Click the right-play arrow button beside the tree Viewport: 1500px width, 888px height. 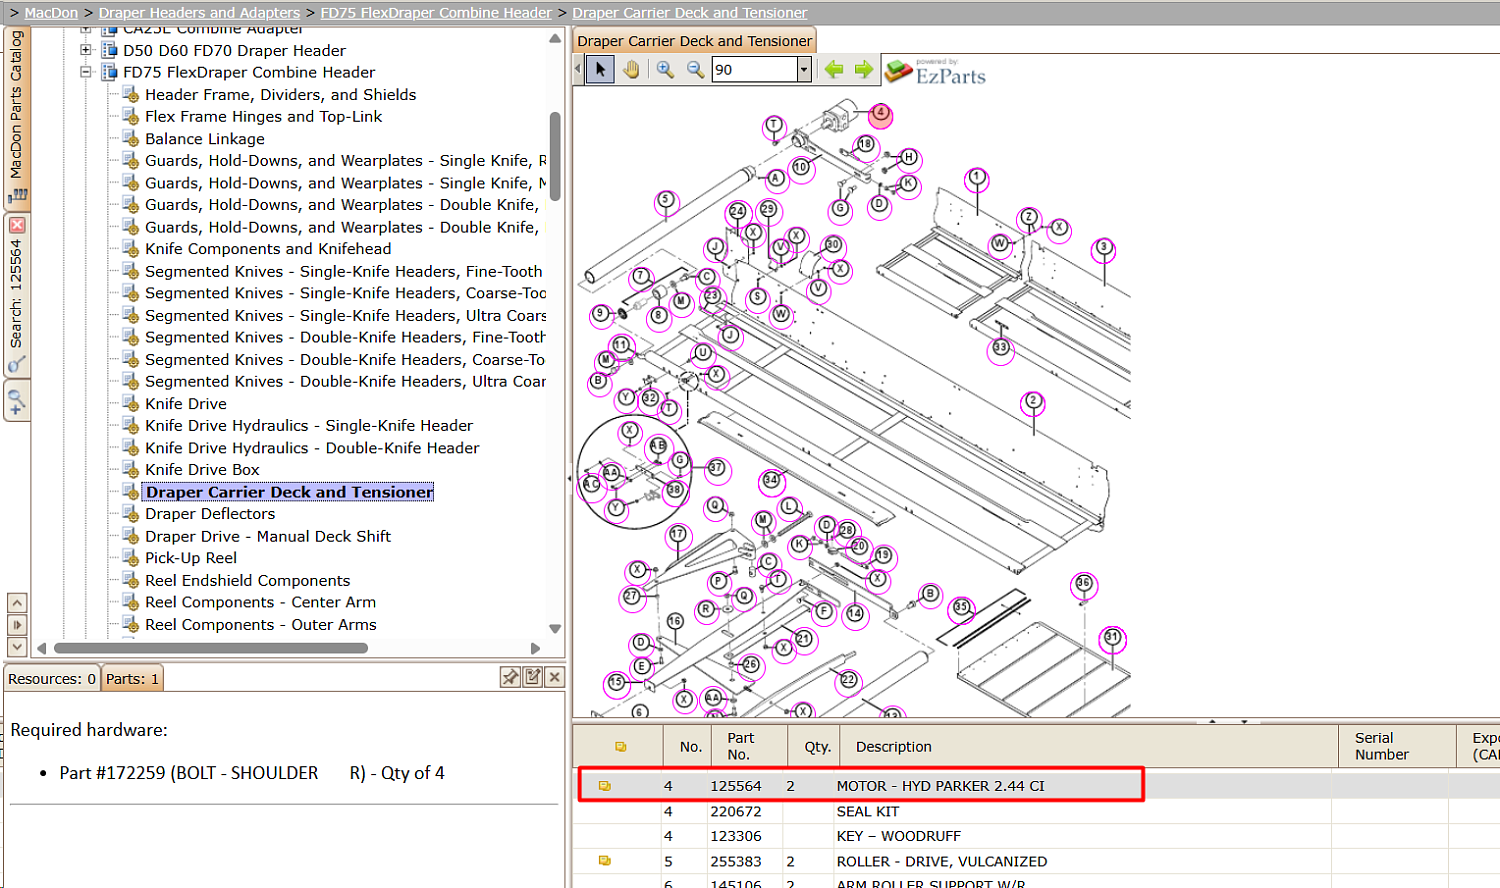(x=17, y=625)
